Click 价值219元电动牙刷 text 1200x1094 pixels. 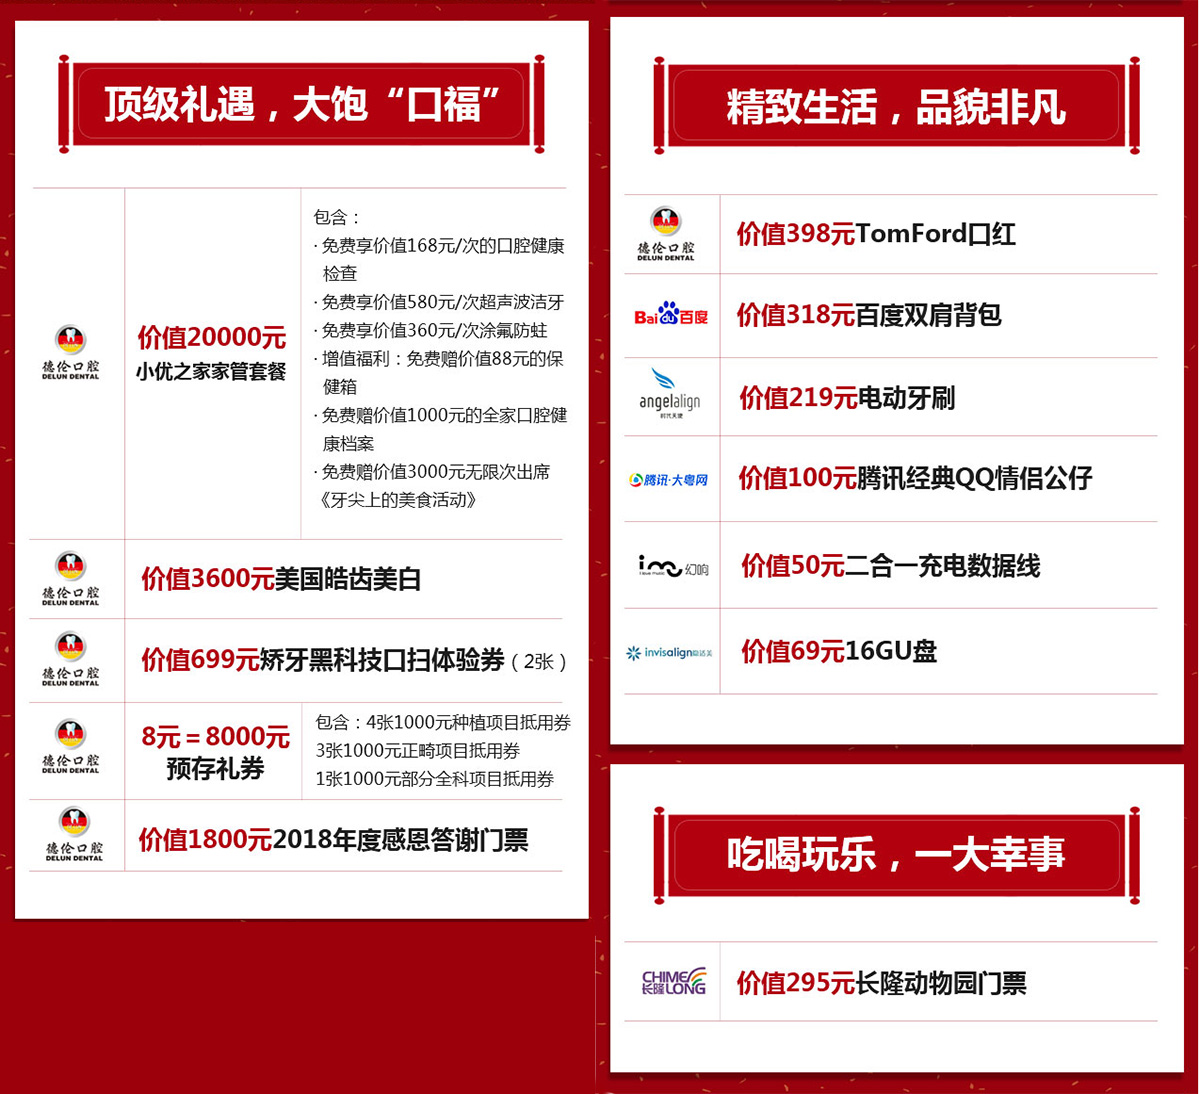847,398
